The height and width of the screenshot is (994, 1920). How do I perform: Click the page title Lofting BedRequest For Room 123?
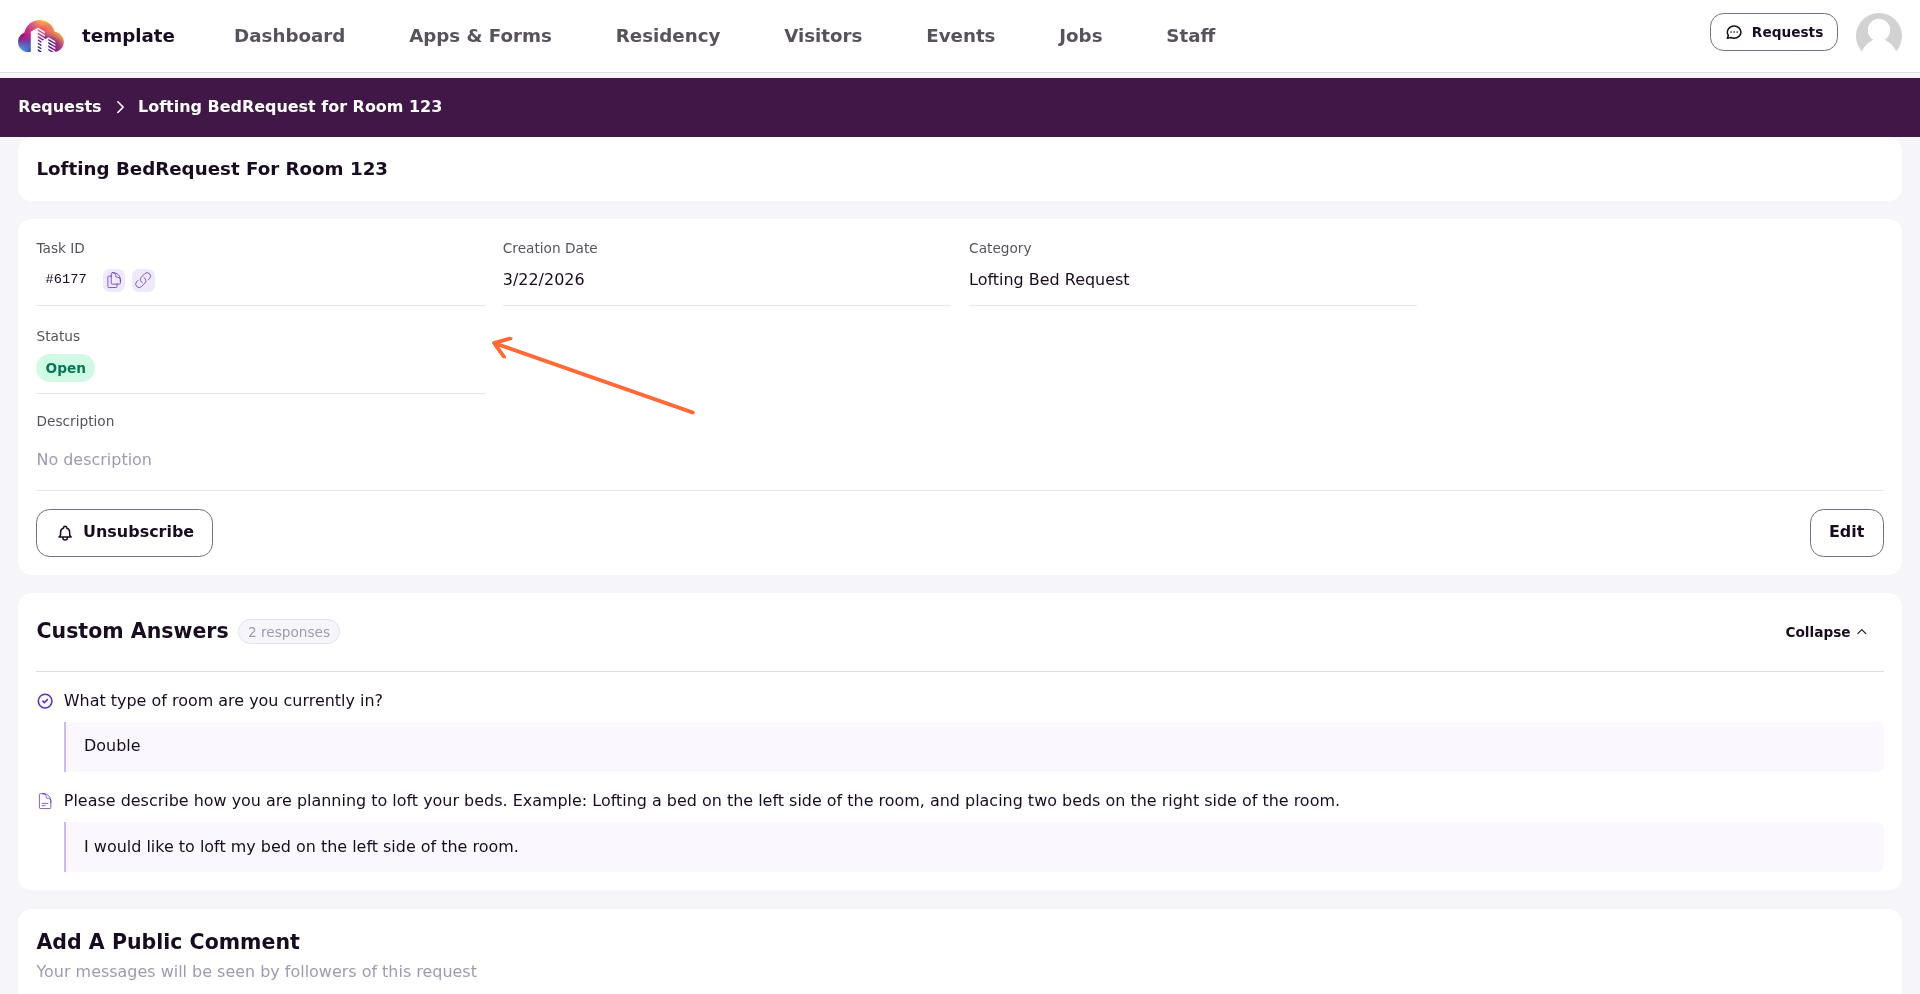tap(212, 169)
